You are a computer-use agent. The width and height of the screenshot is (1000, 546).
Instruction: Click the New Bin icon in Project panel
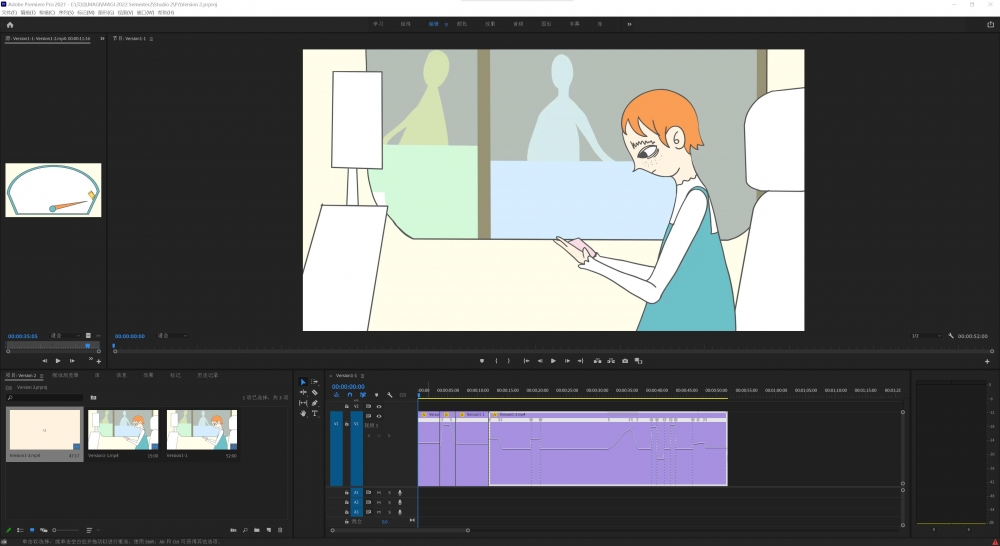[256, 530]
